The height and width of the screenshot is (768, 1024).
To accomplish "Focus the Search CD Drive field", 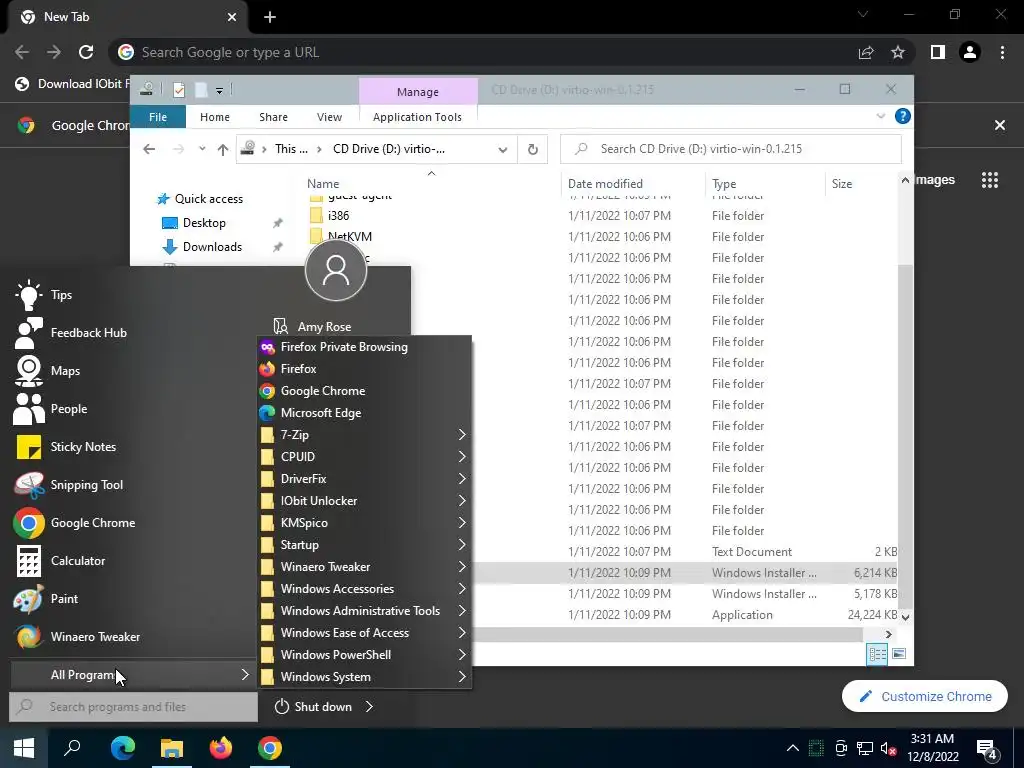I will pos(731,149).
